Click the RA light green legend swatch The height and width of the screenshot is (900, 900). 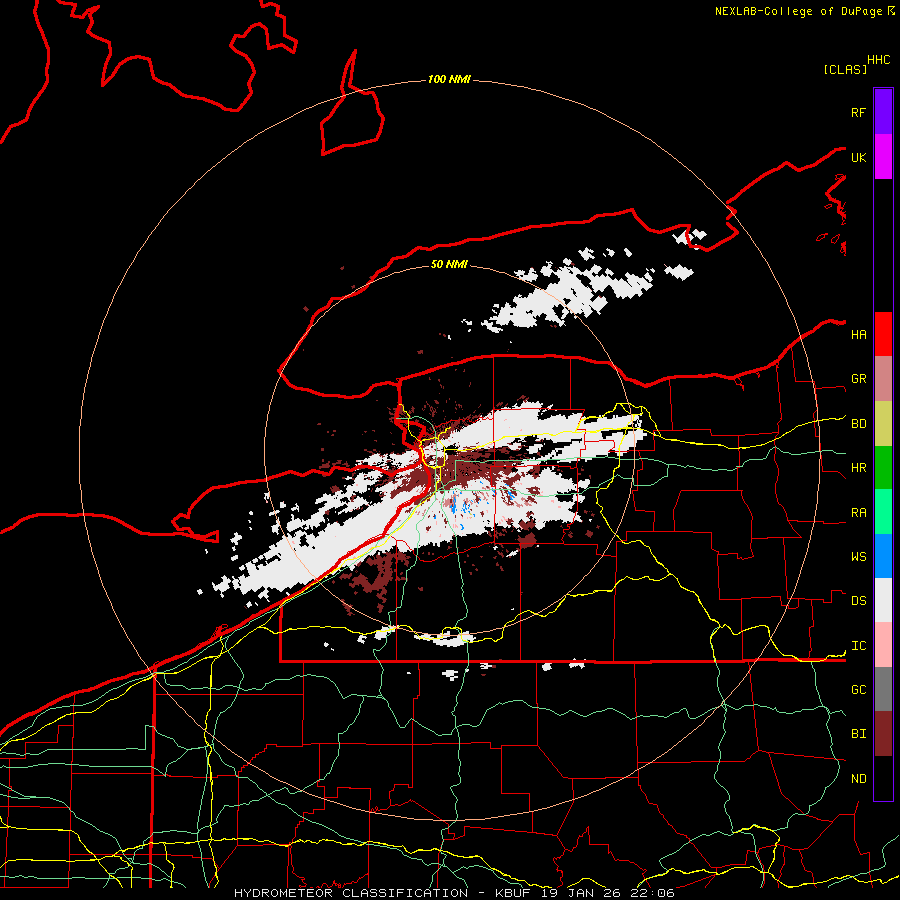(x=883, y=512)
